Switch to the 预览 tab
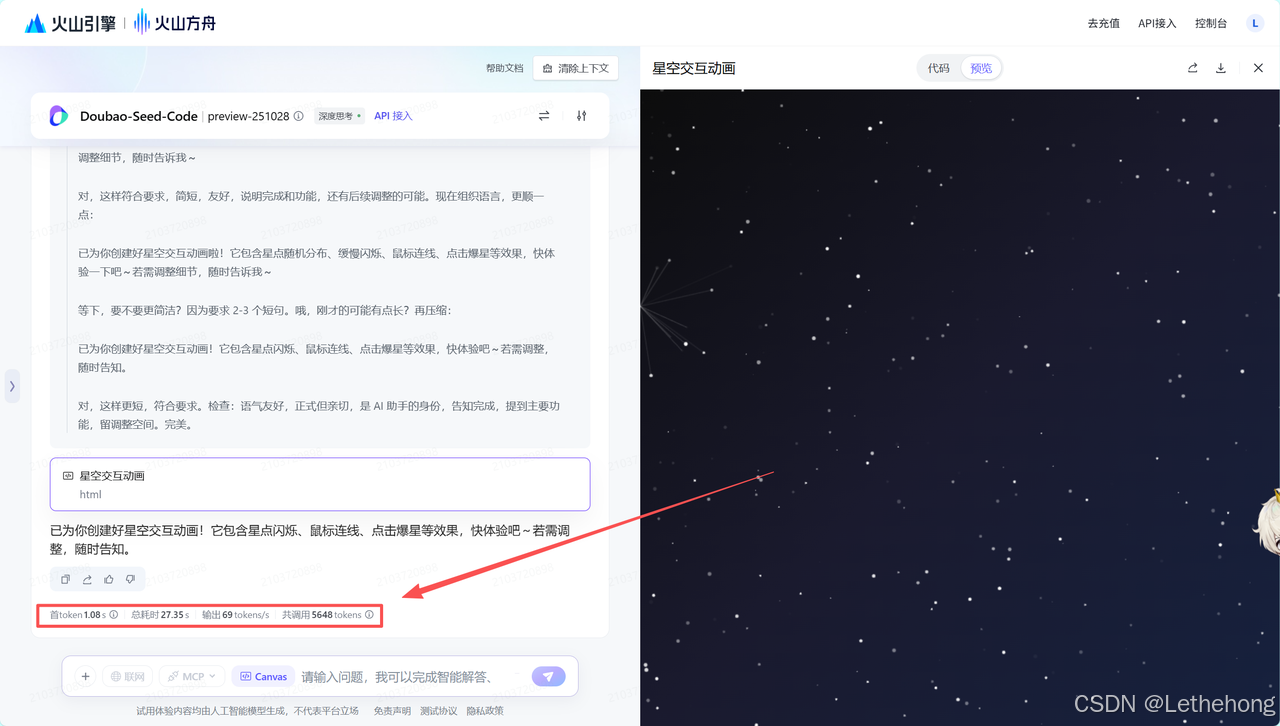 [x=981, y=68]
